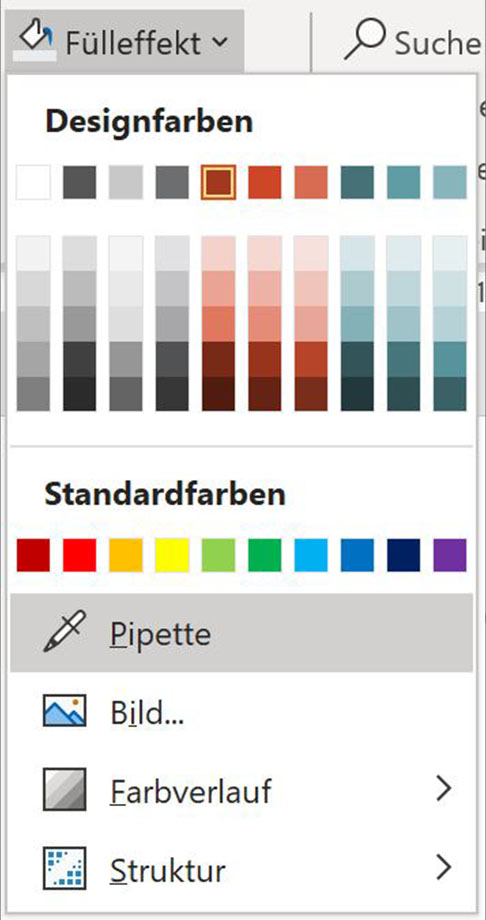The height and width of the screenshot is (920, 486).
Task: Select the highlighted dark orange design swatch
Action: coord(218,182)
